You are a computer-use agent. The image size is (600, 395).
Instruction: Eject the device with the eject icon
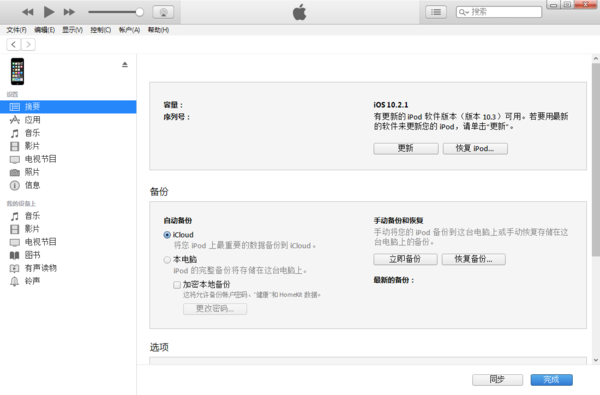(125, 64)
